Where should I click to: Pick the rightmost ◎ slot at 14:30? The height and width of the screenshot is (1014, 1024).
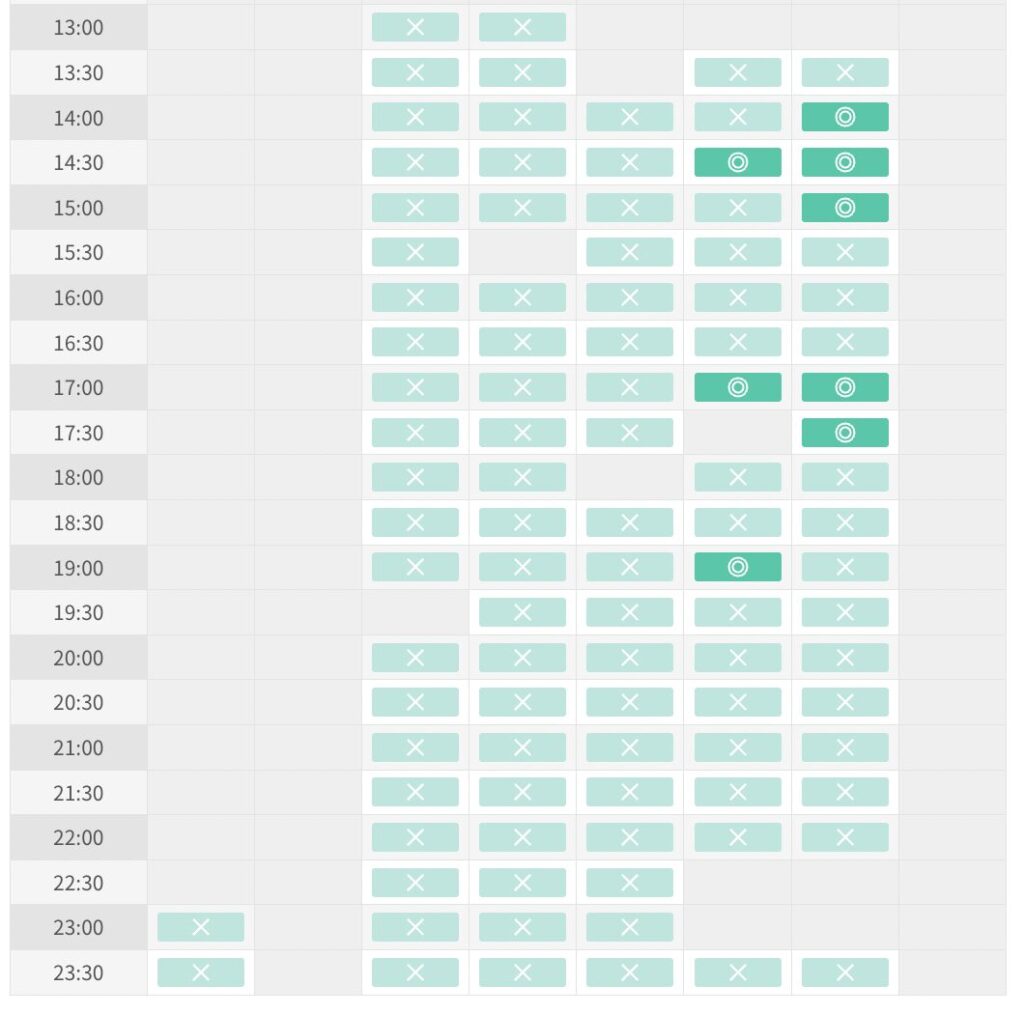pyautogui.click(x=844, y=163)
